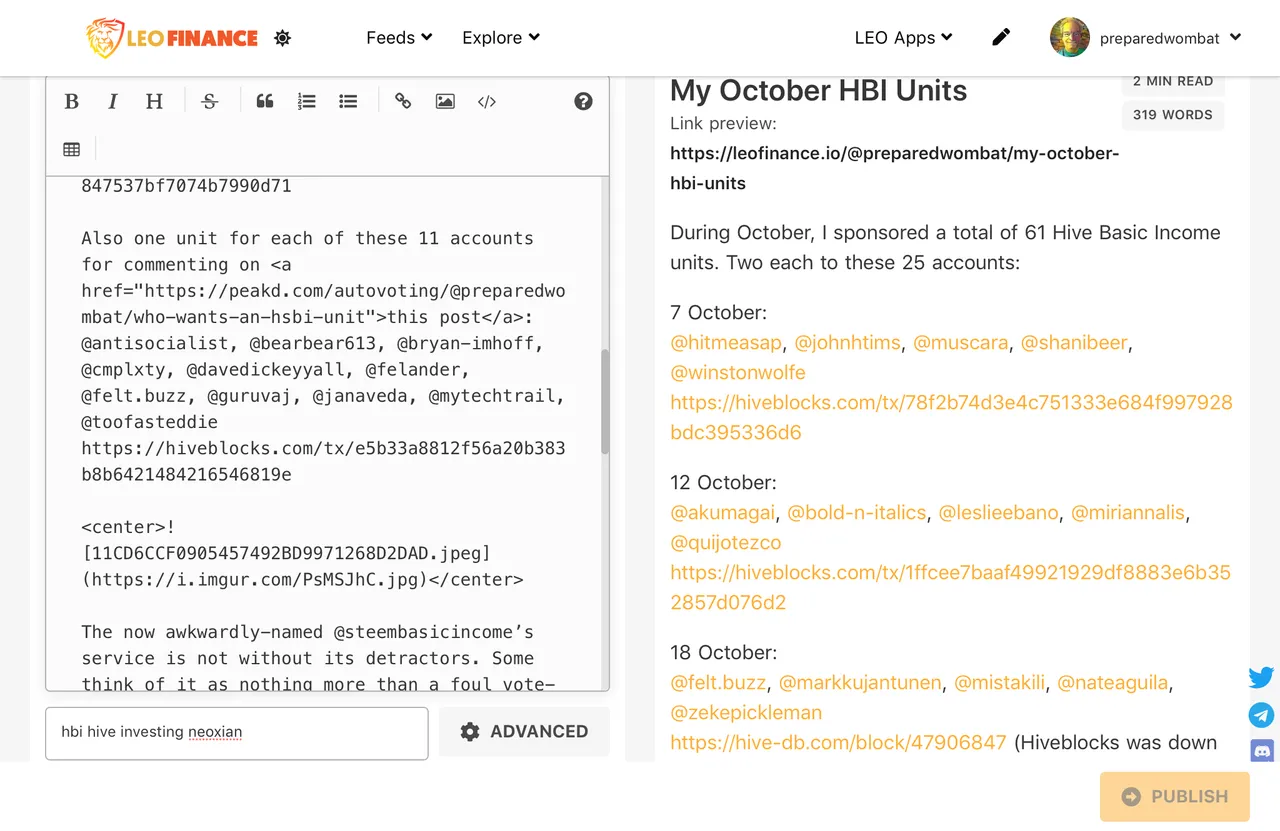Screen dimensions: 1280x831
Task: Apply italic formatting in editor toolbar
Action: pos(113,101)
